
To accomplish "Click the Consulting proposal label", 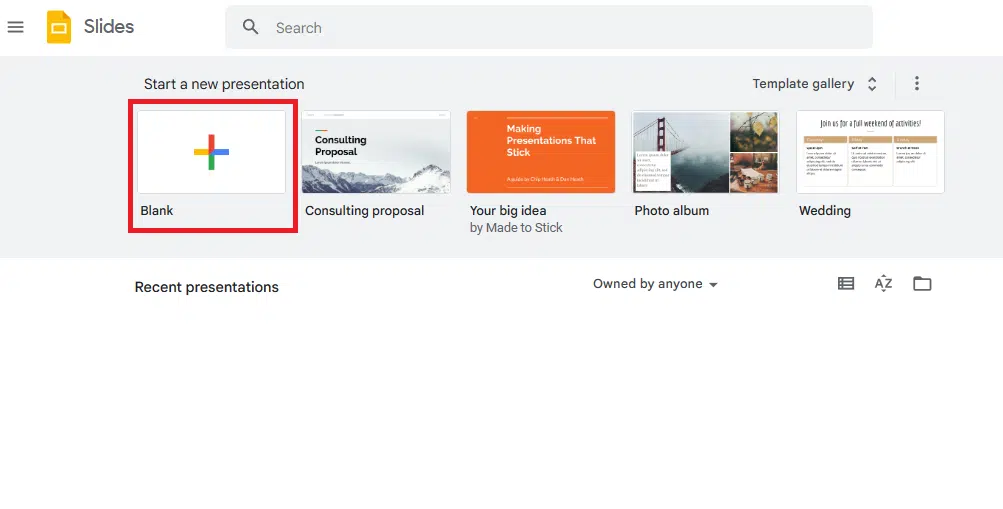I will [x=364, y=211].
